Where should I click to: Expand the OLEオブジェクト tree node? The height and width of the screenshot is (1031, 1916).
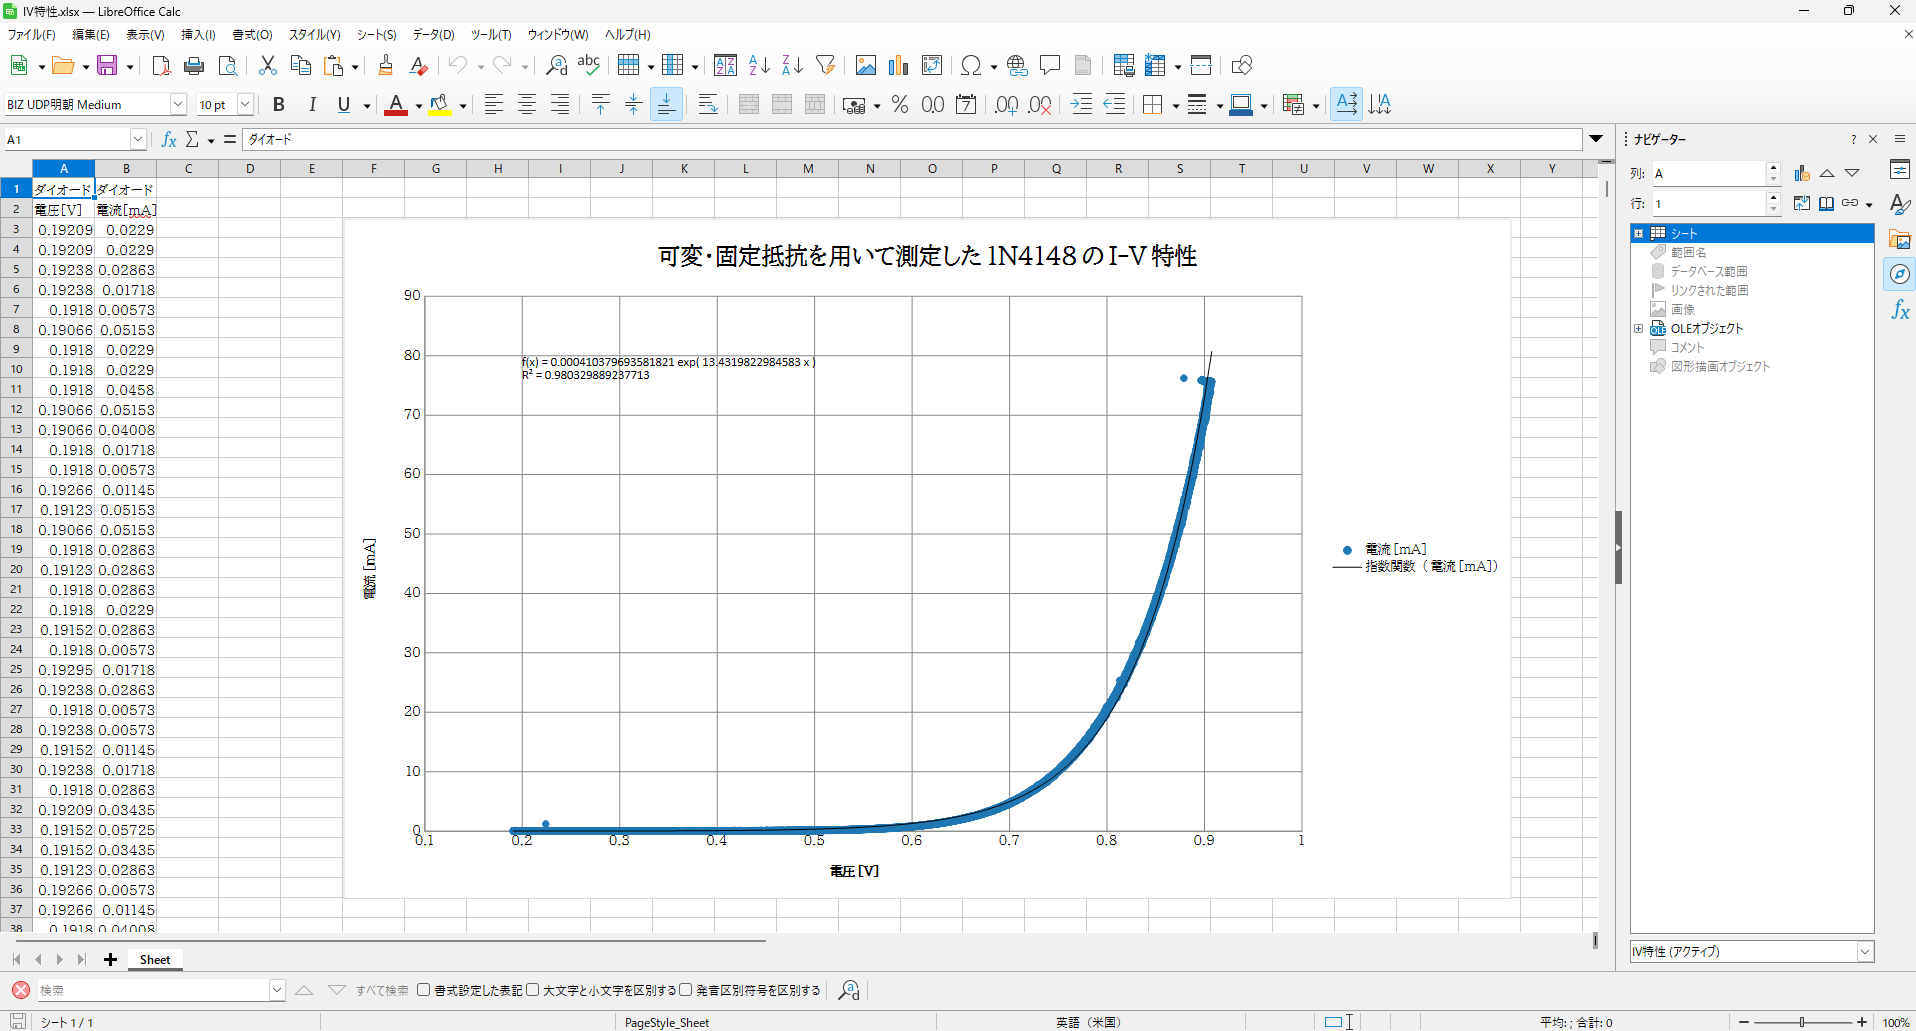1638,328
